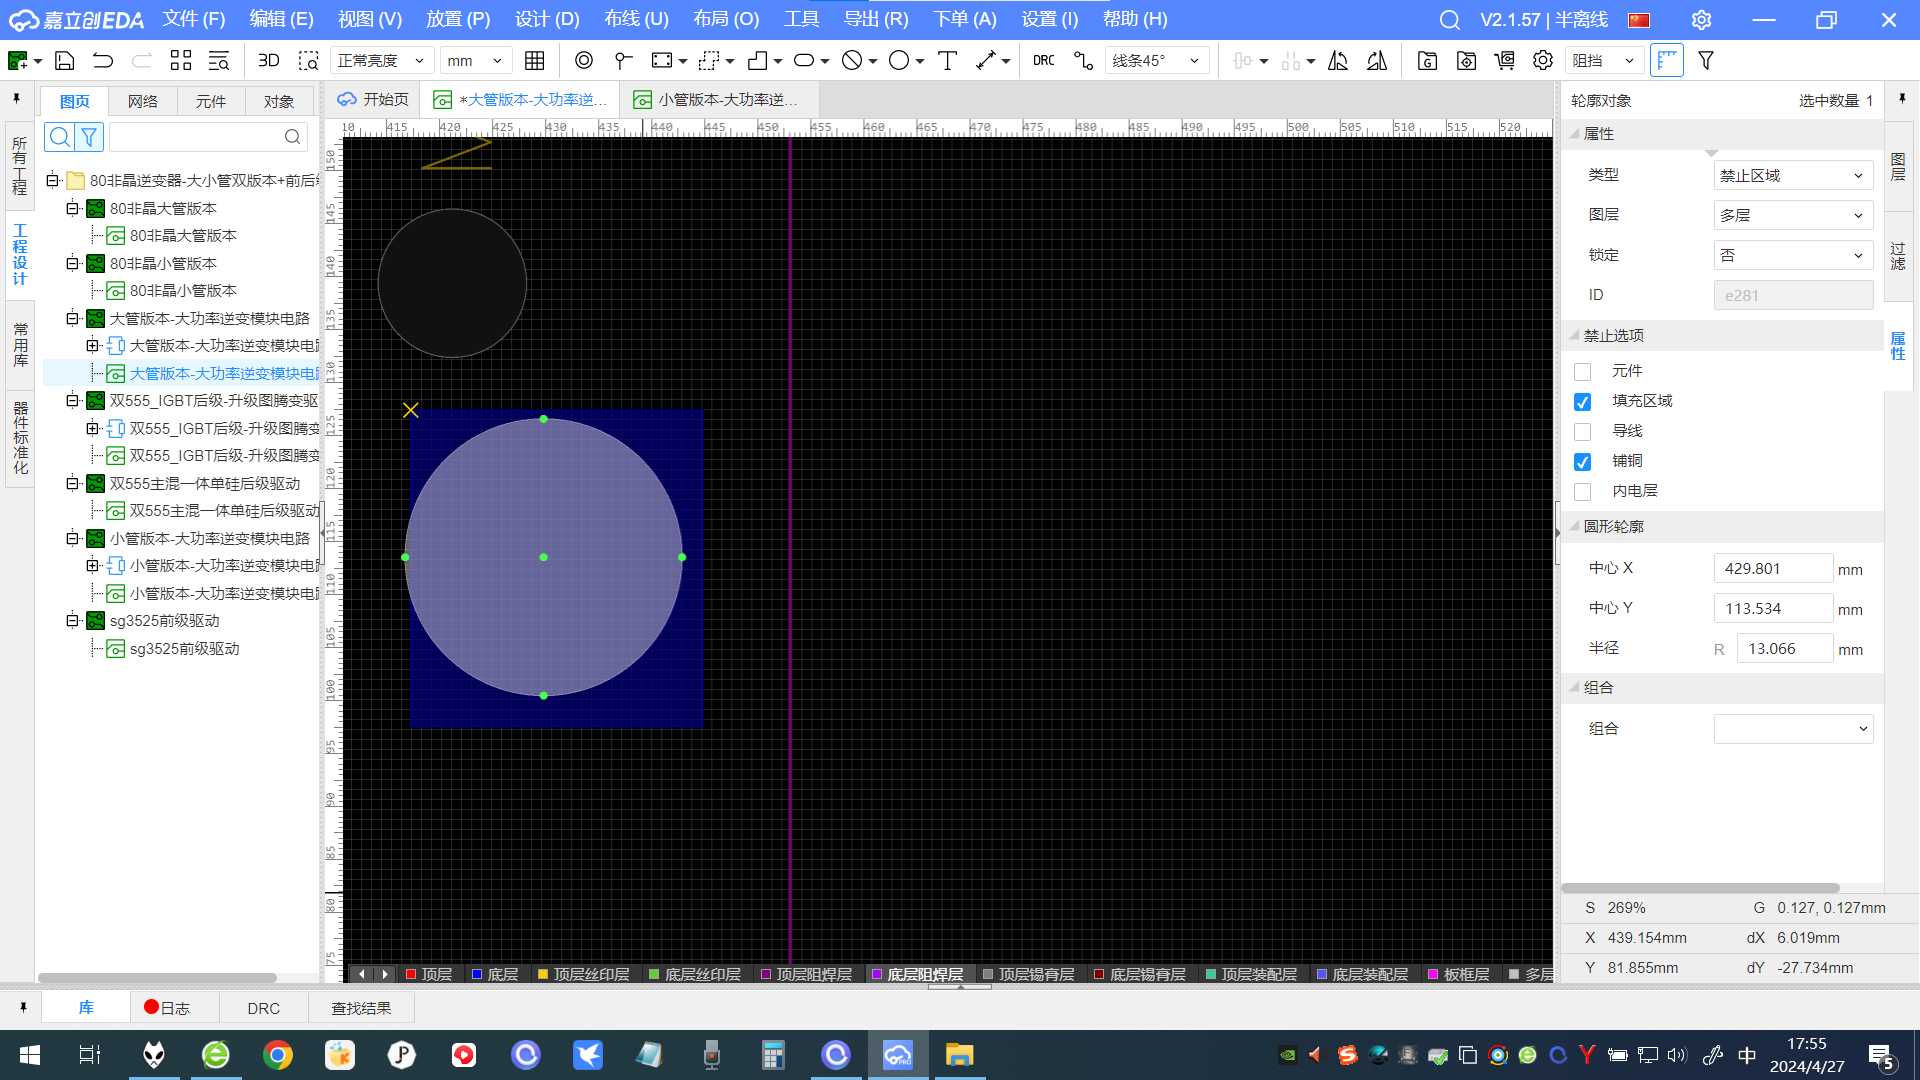Open the 线条45° routing dropdown
The height and width of the screenshot is (1080, 1920).
pyautogui.click(x=1156, y=61)
